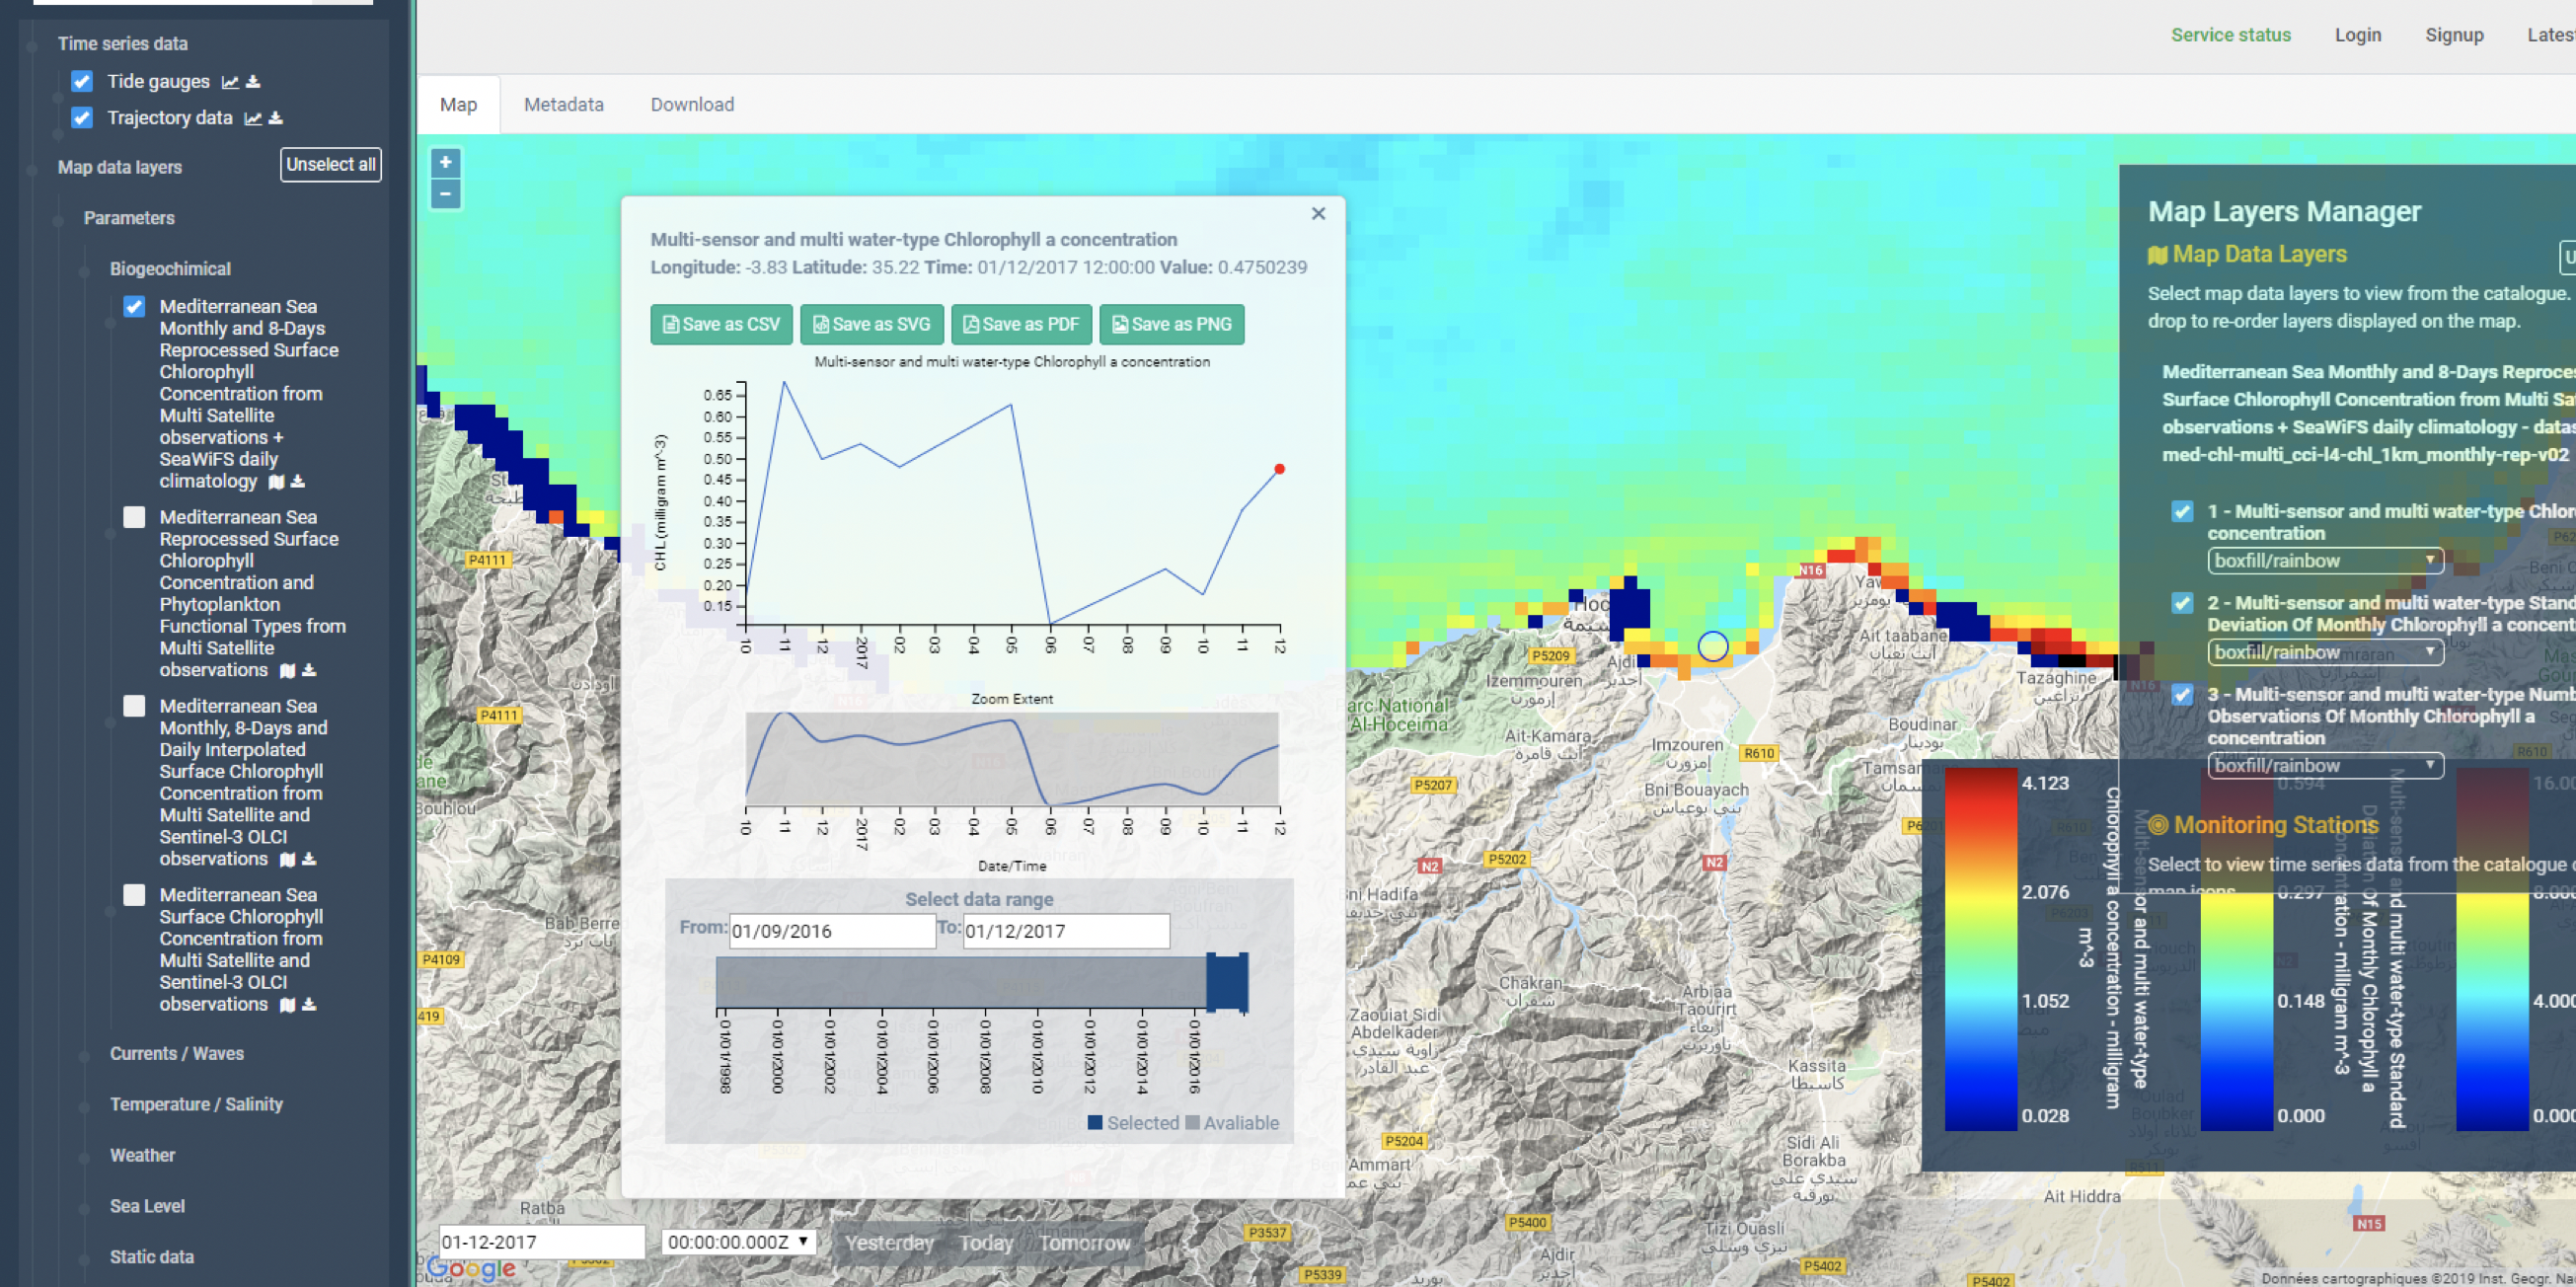Click the Tide gauges download icon

[253, 82]
